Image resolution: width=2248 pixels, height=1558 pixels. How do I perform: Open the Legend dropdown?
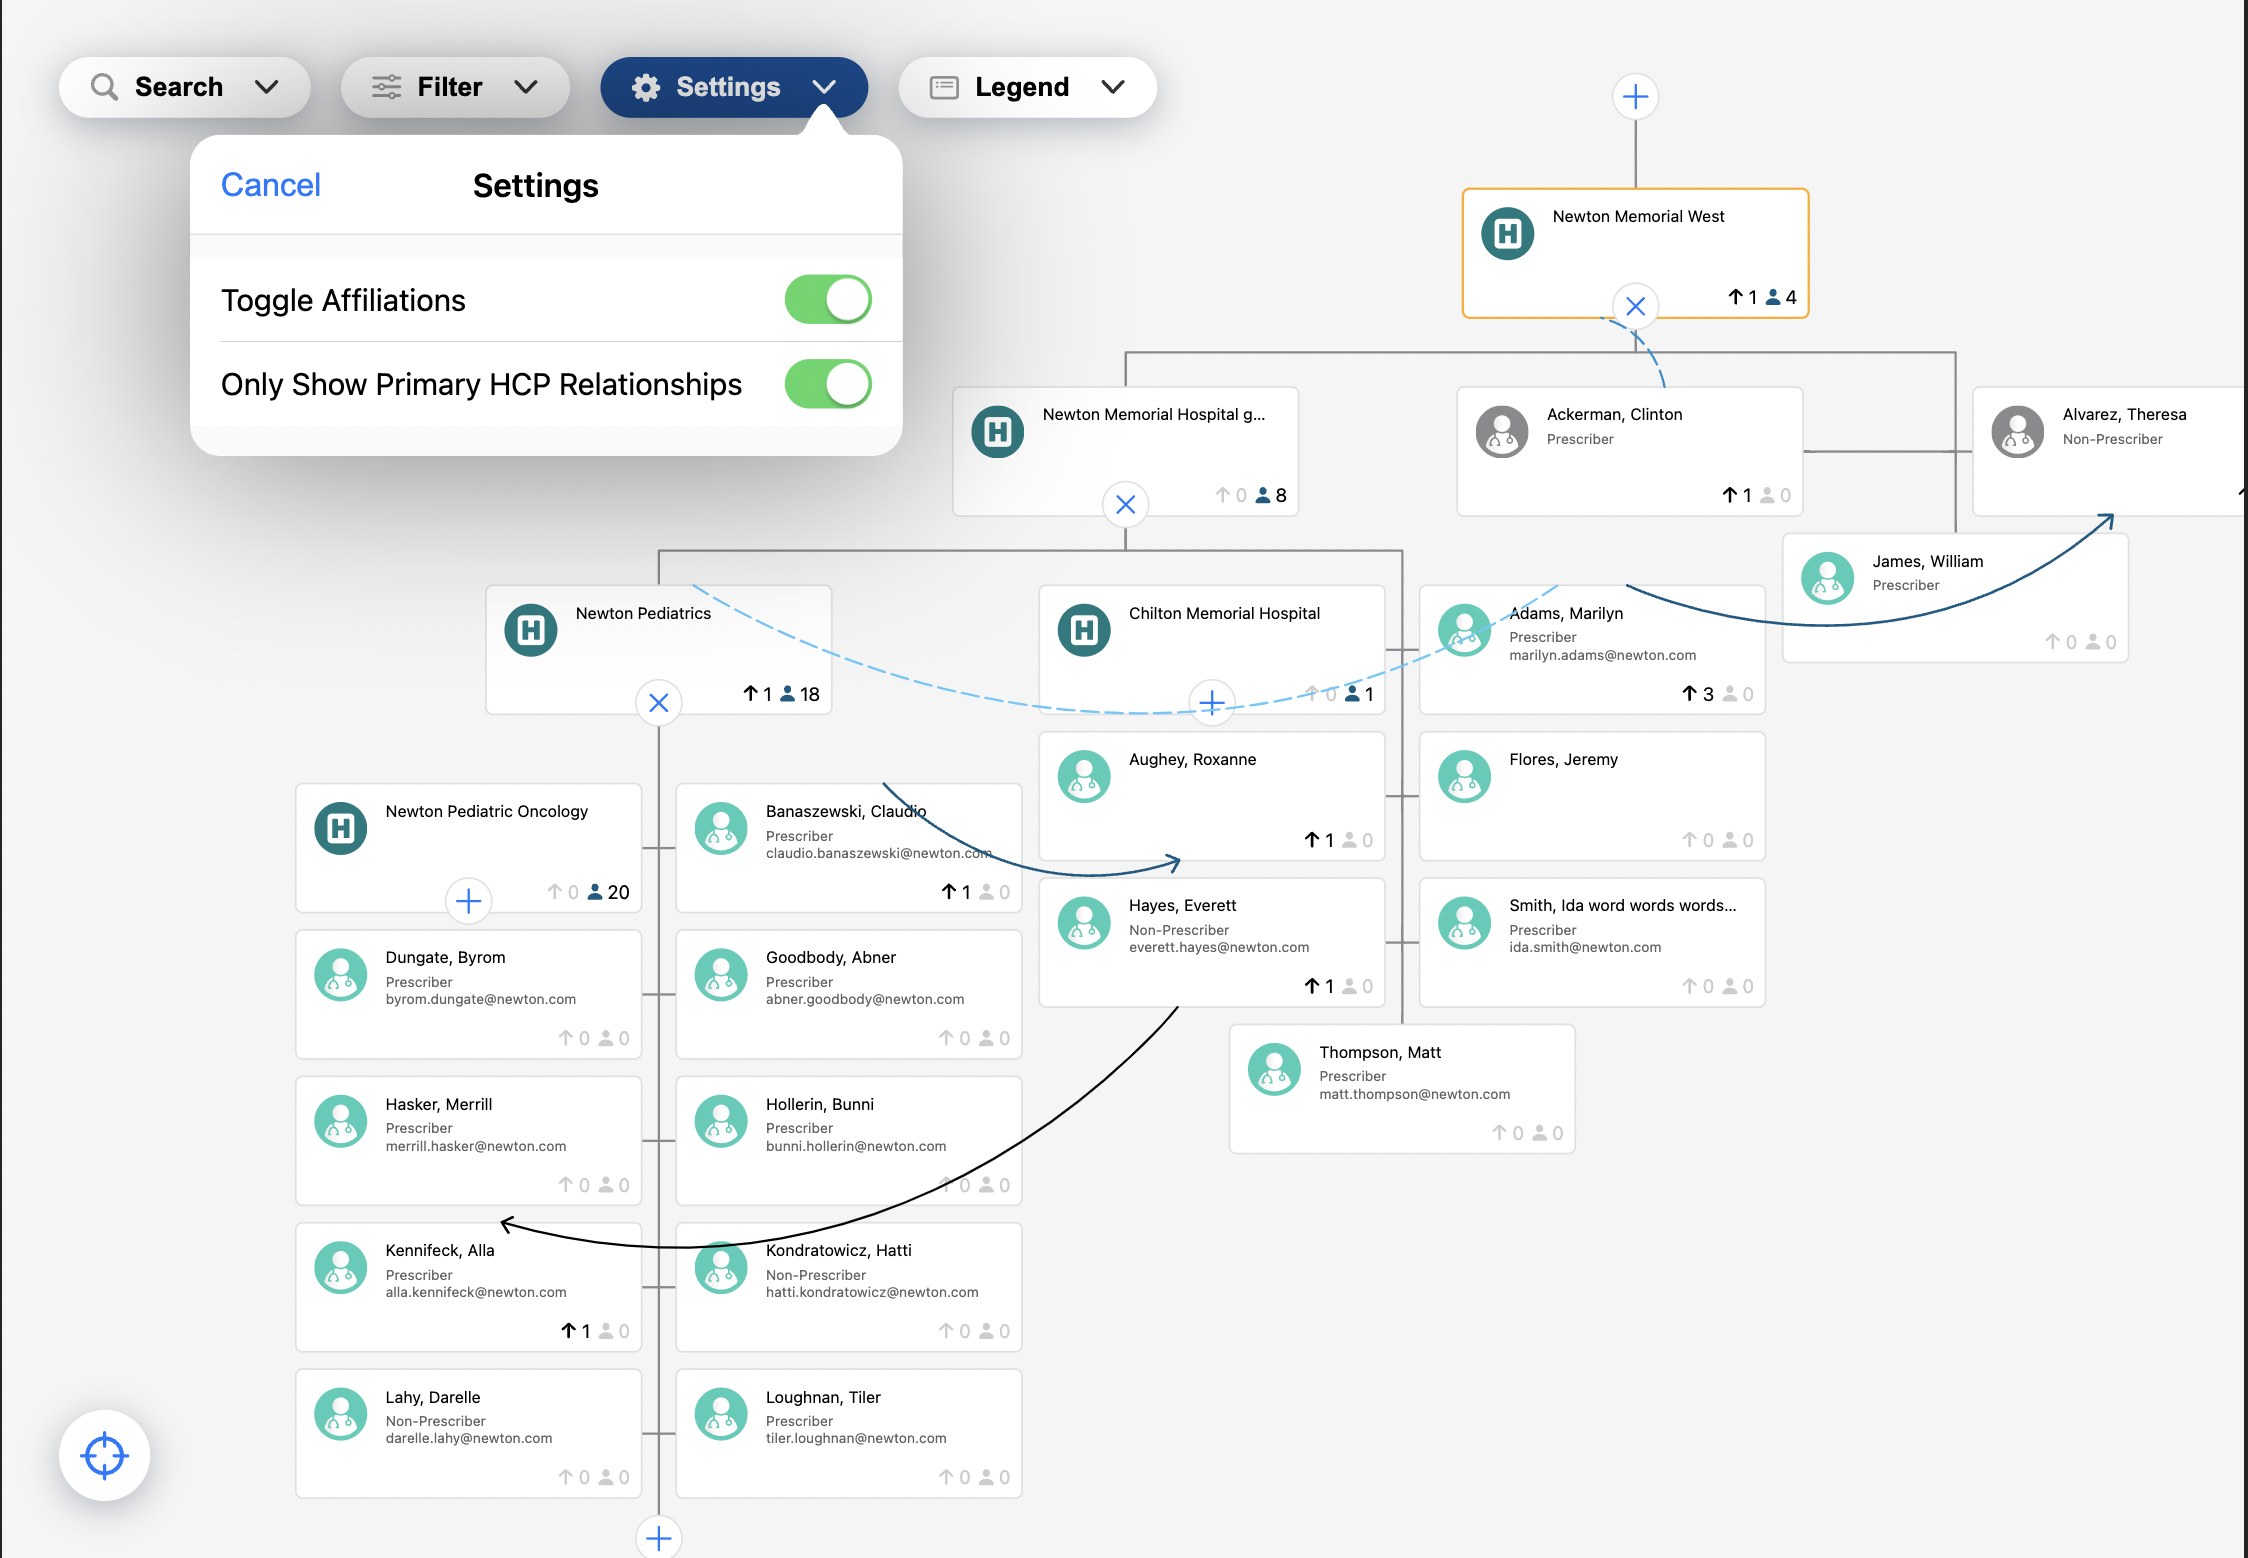coord(1112,87)
